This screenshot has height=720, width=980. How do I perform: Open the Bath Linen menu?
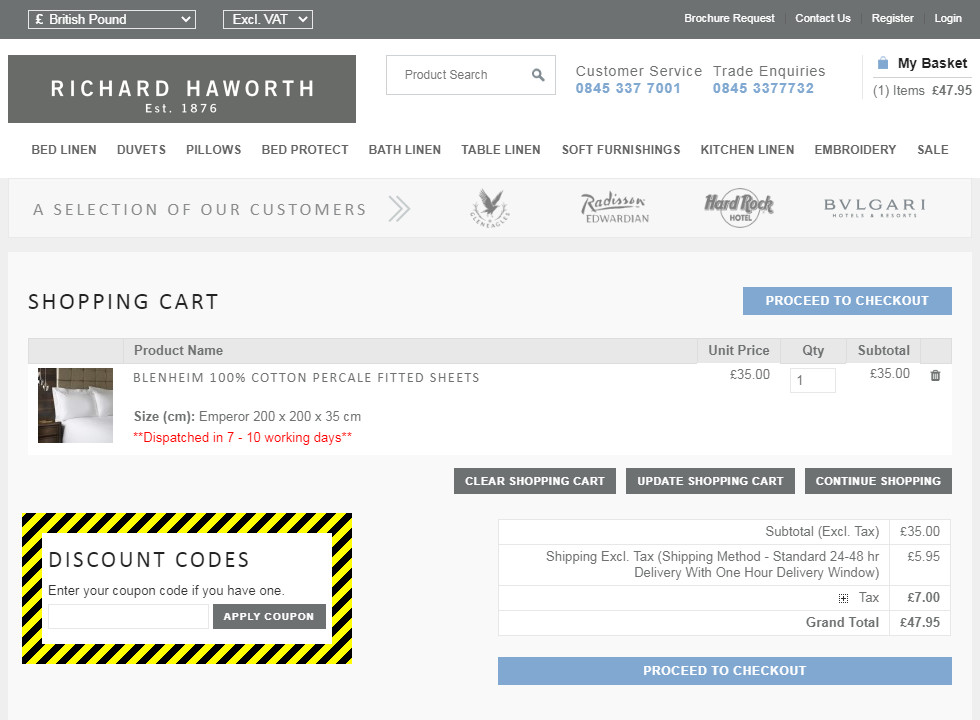[x=404, y=150]
